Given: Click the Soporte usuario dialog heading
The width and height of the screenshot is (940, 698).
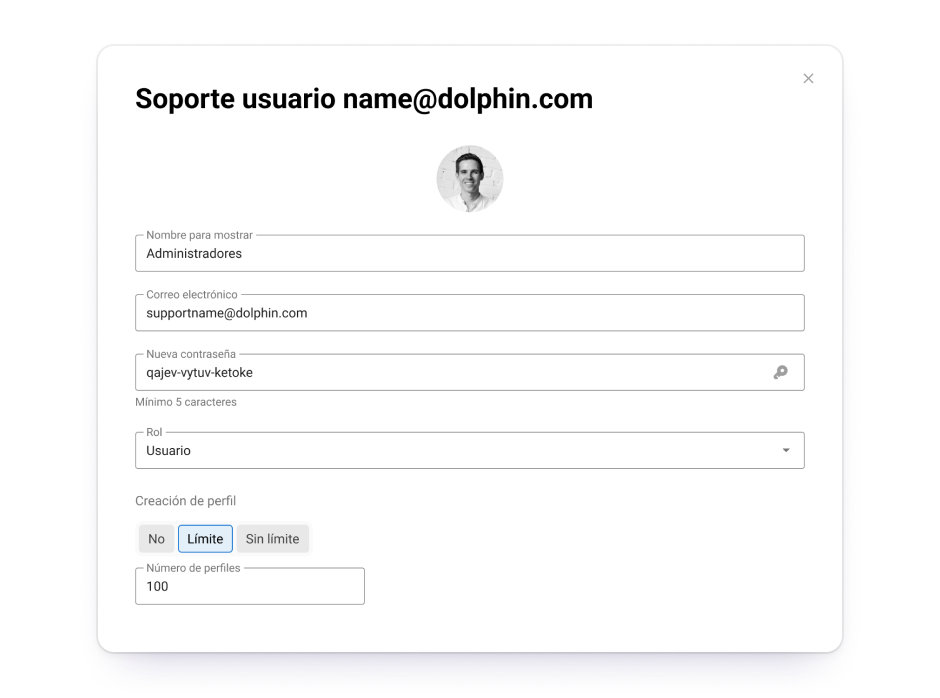Looking at the screenshot, I should click(x=364, y=99).
